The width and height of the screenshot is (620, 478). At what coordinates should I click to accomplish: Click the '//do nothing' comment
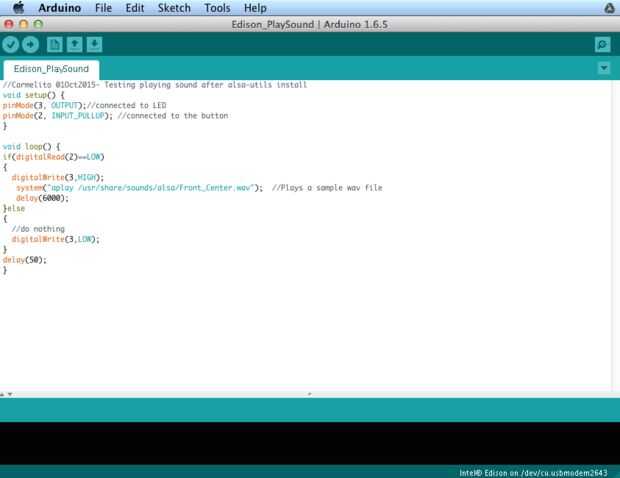(38, 229)
